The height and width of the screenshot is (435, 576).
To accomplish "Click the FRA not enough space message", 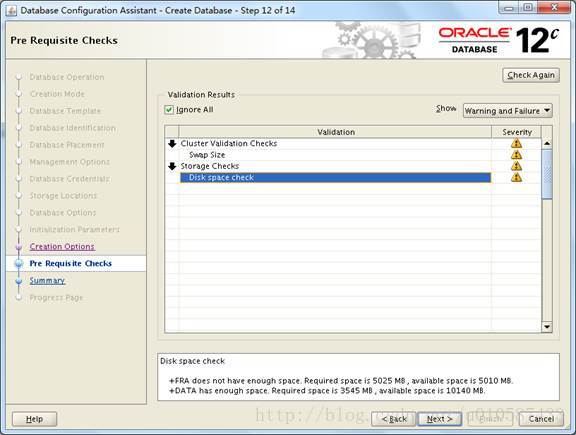I will coord(341,381).
